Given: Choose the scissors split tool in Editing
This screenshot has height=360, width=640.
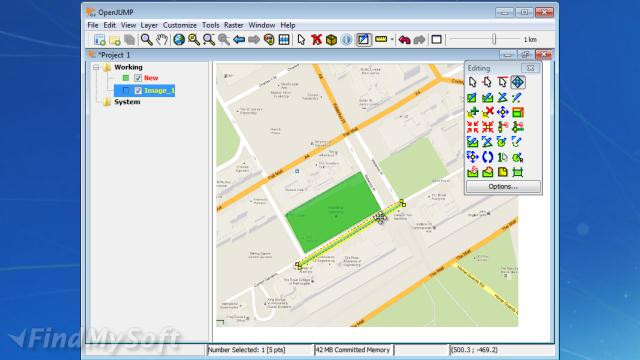Looking at the screenshot, I should [502, 127].
